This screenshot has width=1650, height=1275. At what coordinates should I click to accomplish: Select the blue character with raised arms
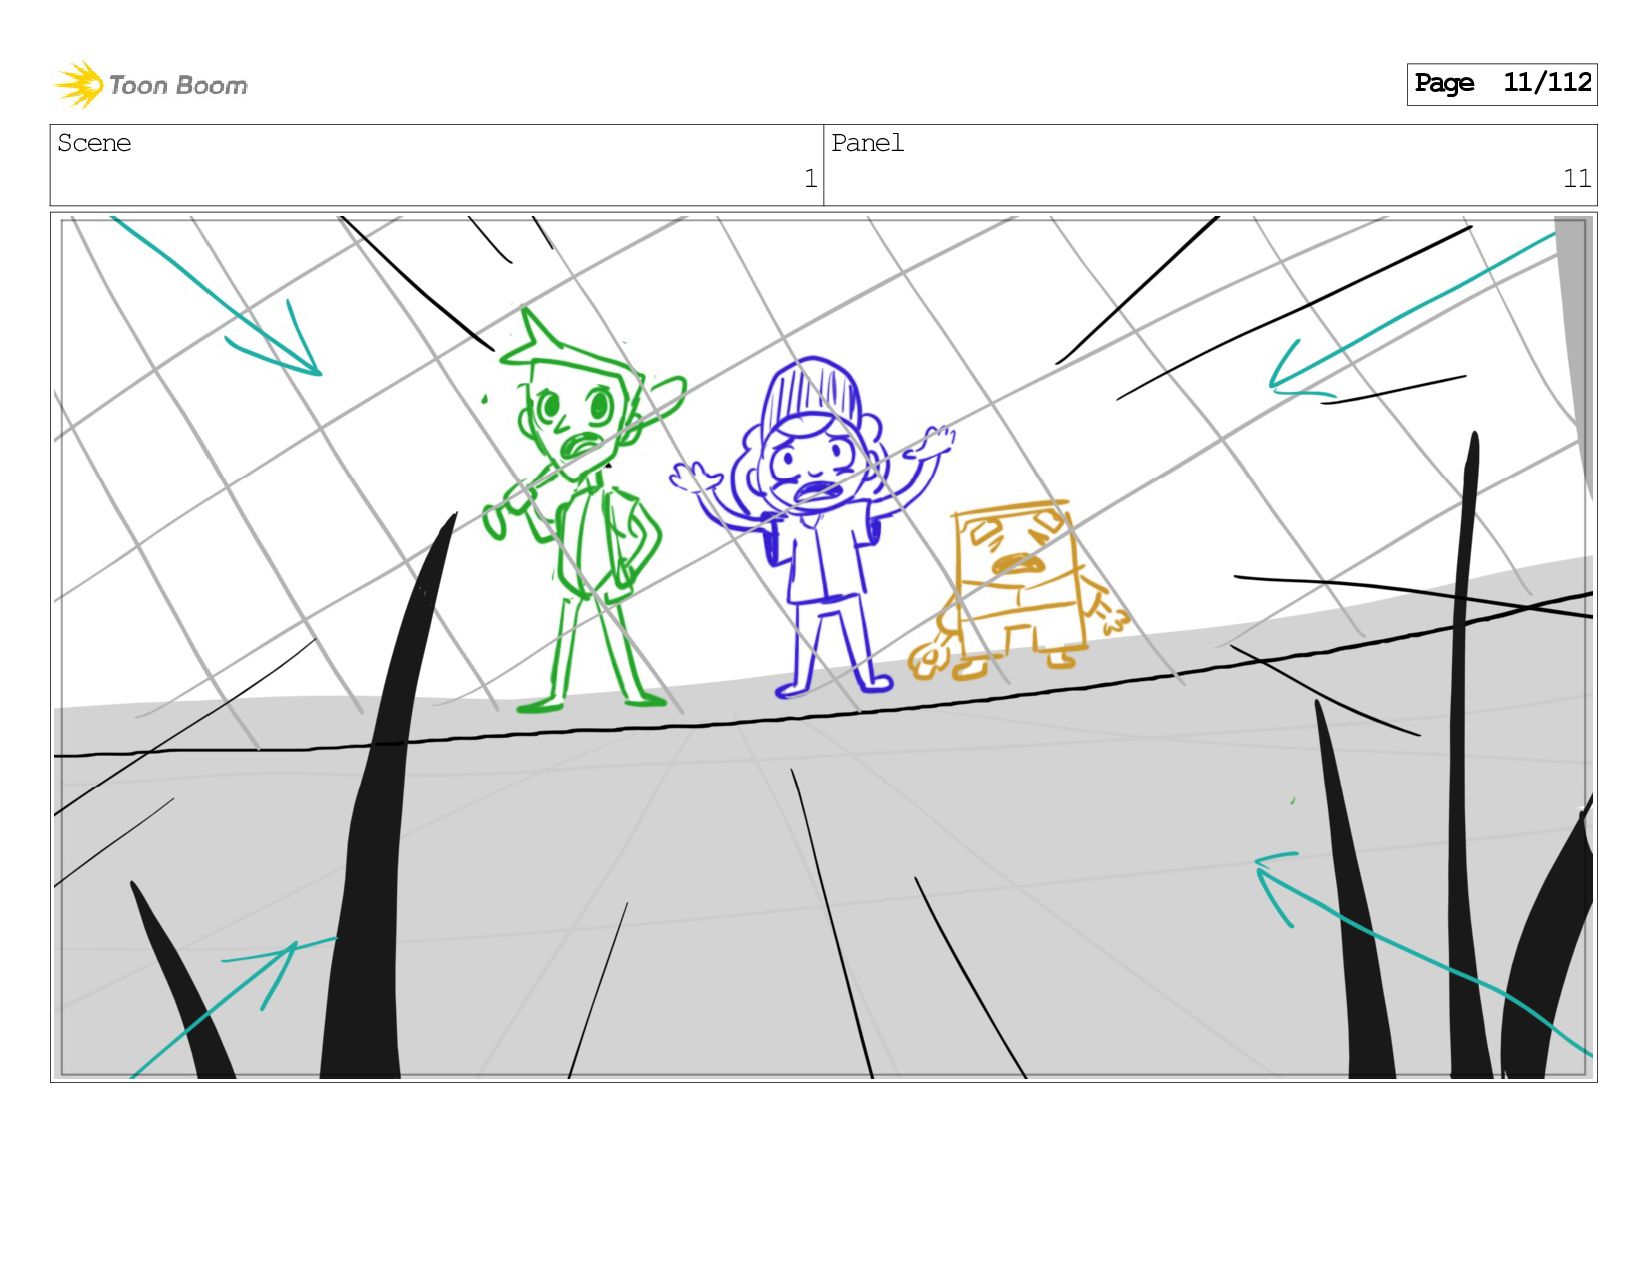[812, 527]
